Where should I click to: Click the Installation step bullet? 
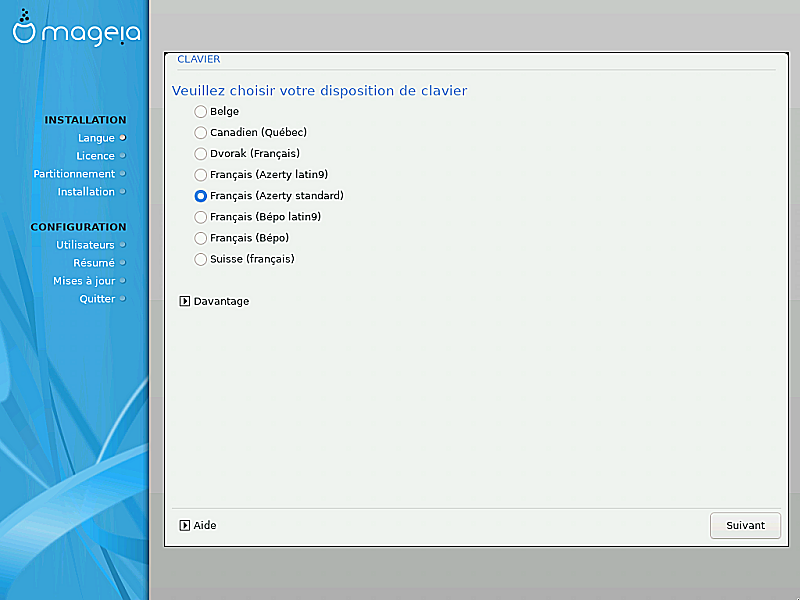(122, 192)
